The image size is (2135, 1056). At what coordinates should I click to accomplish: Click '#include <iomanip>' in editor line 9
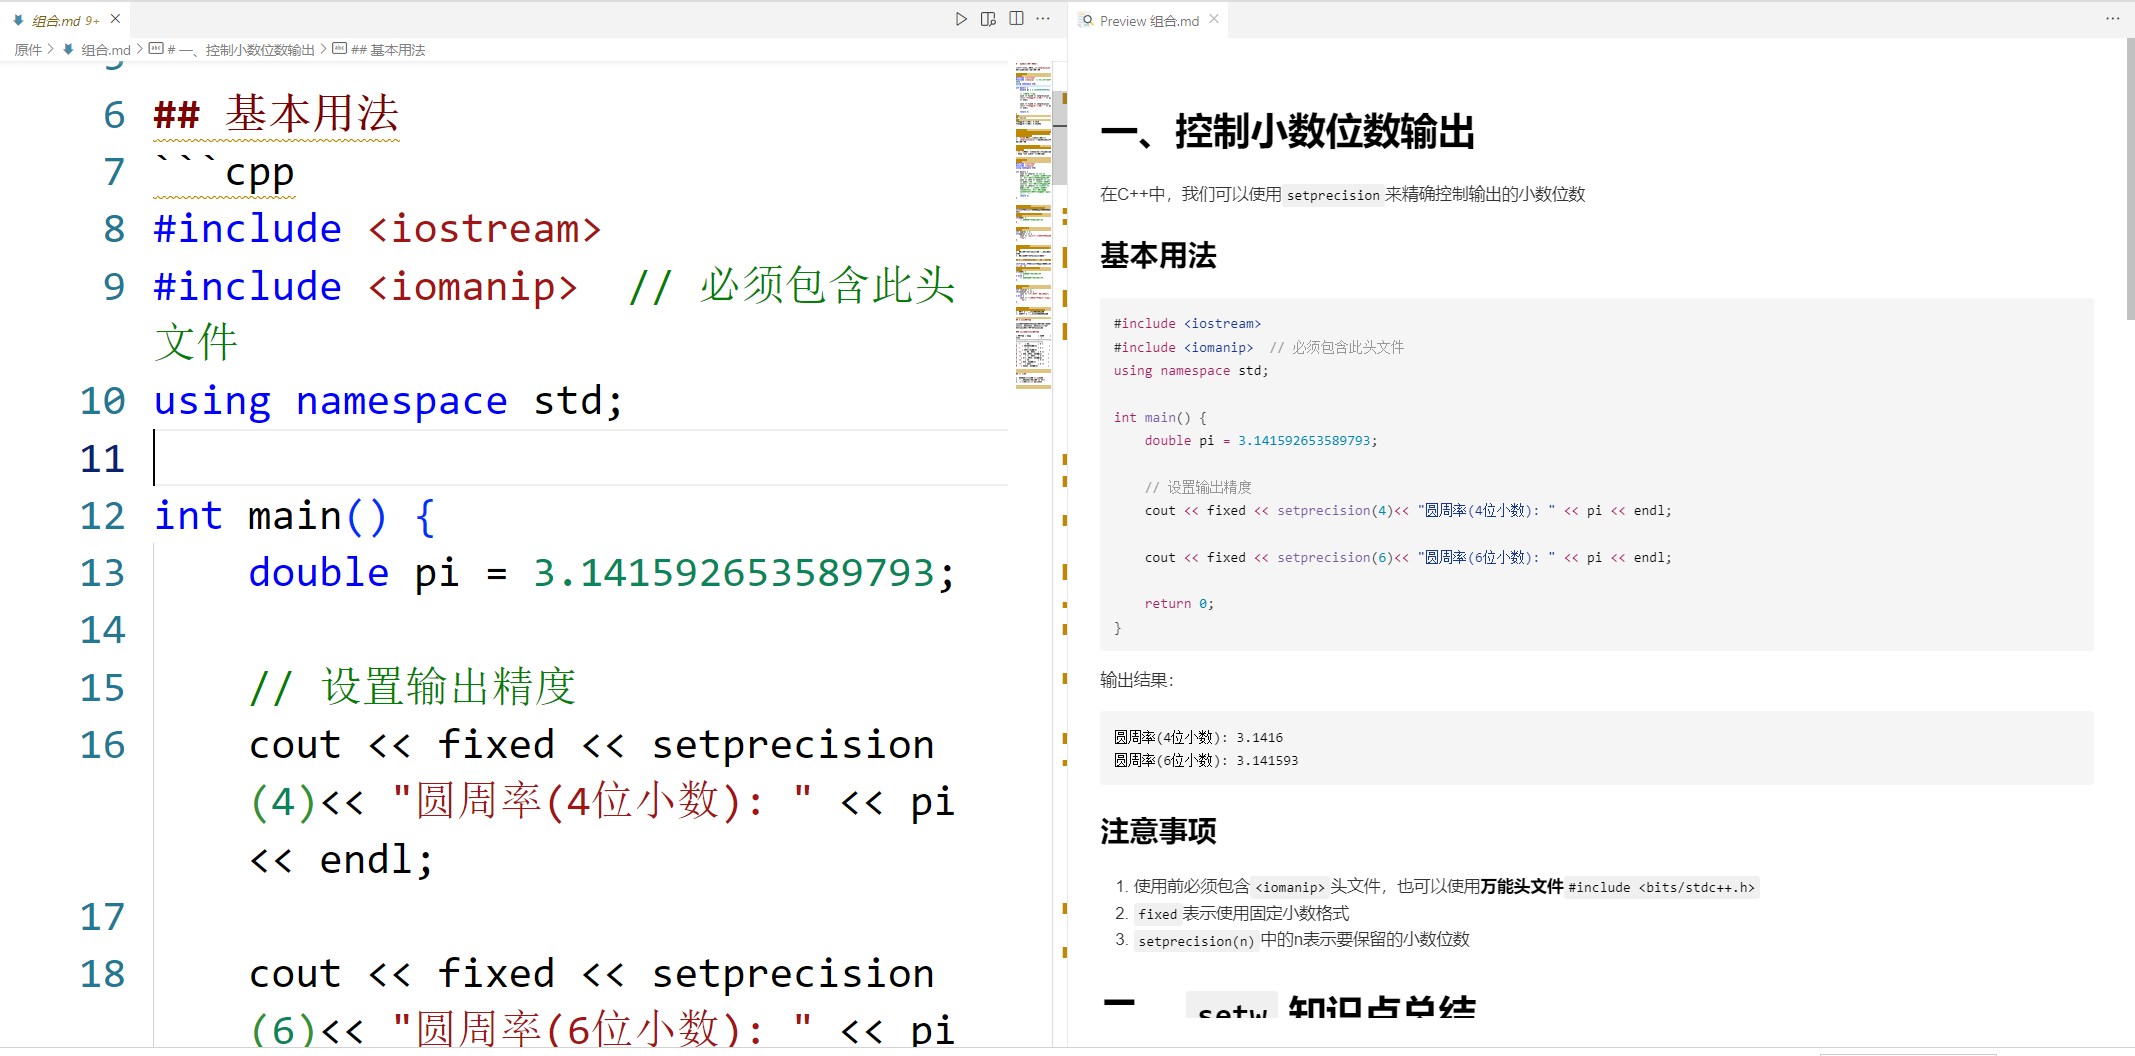pos(365,287)
